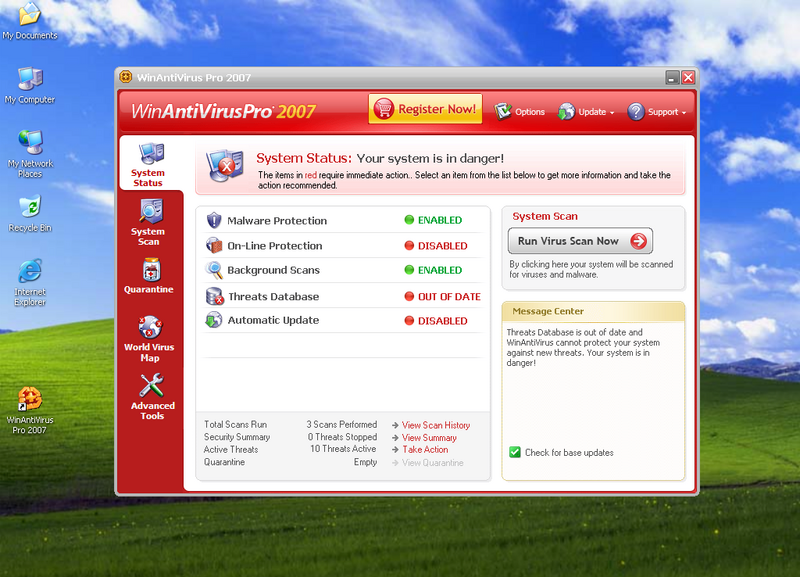Click the WinAntiVirus title bar app icon

click(125, 77)
